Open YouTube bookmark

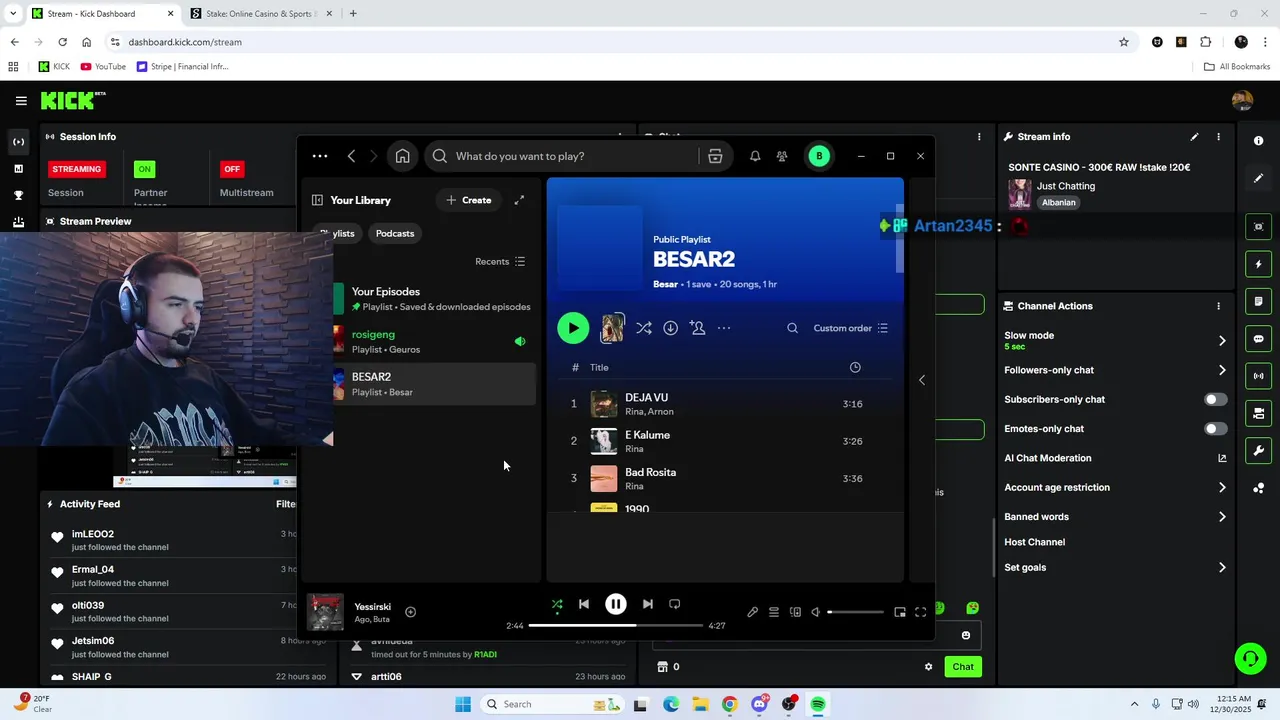click(102, 67)
